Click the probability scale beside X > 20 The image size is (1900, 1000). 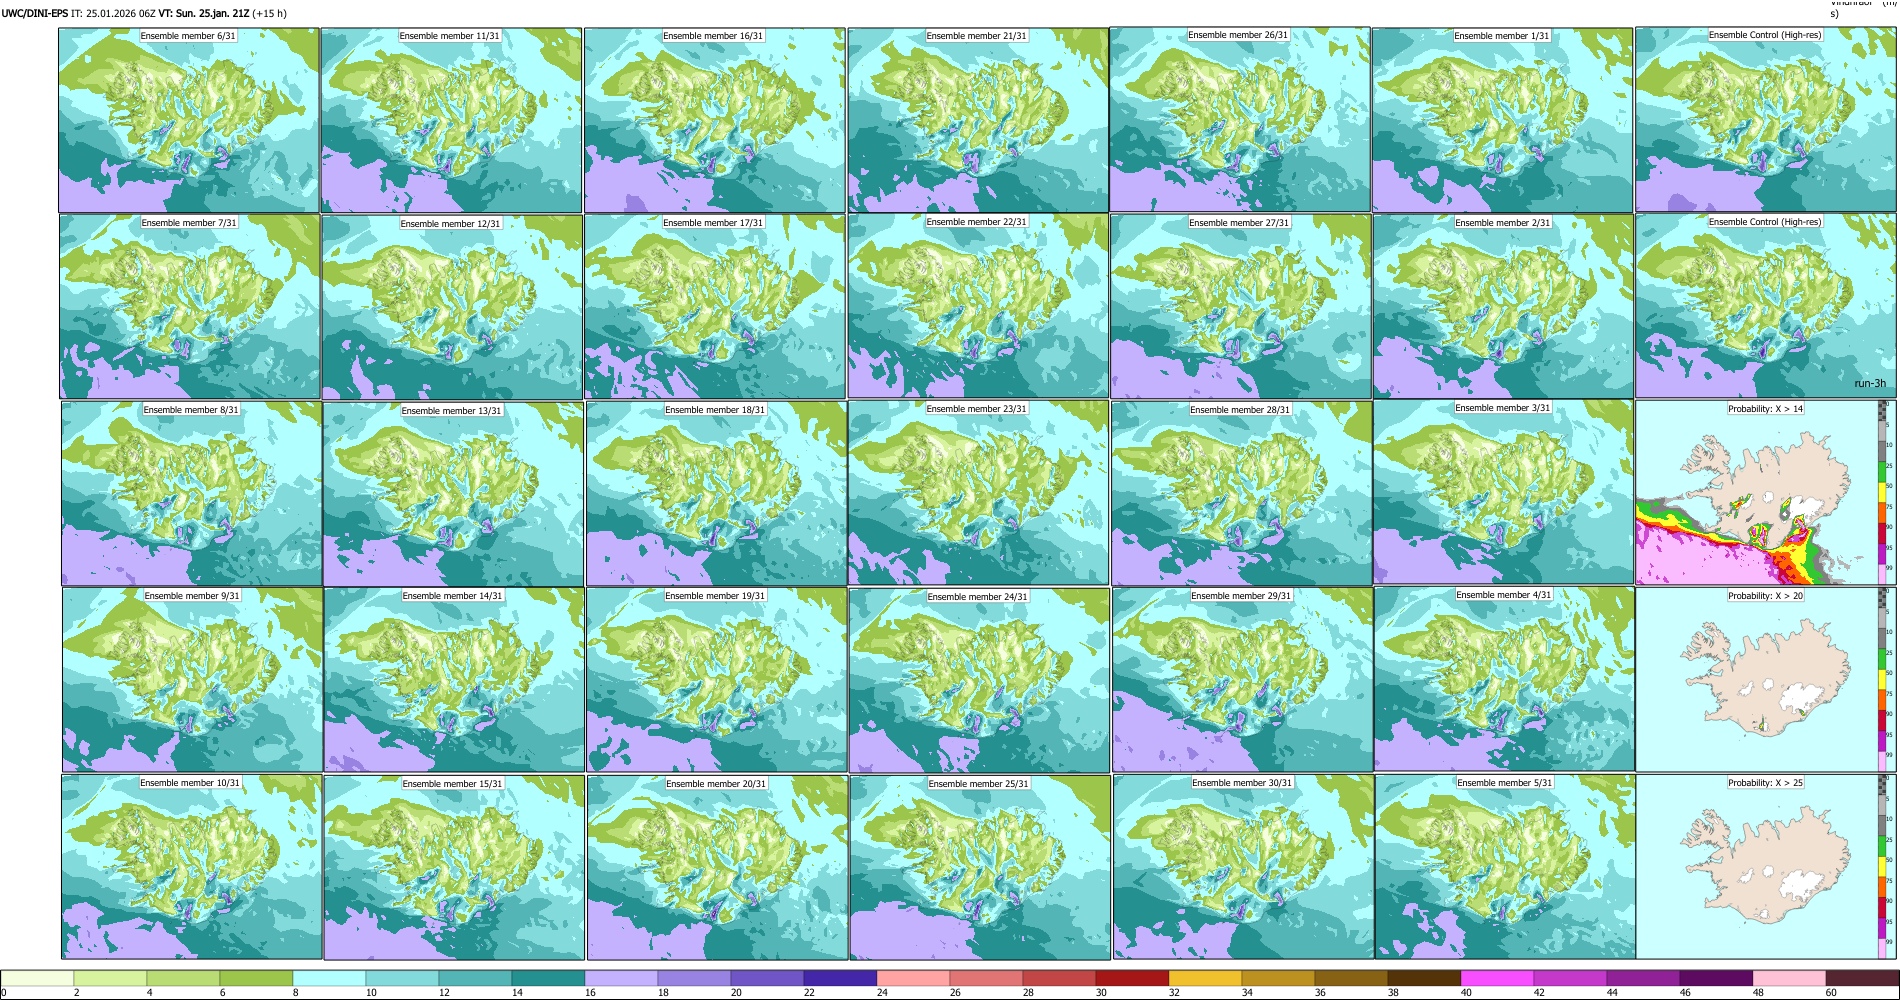1883,679
